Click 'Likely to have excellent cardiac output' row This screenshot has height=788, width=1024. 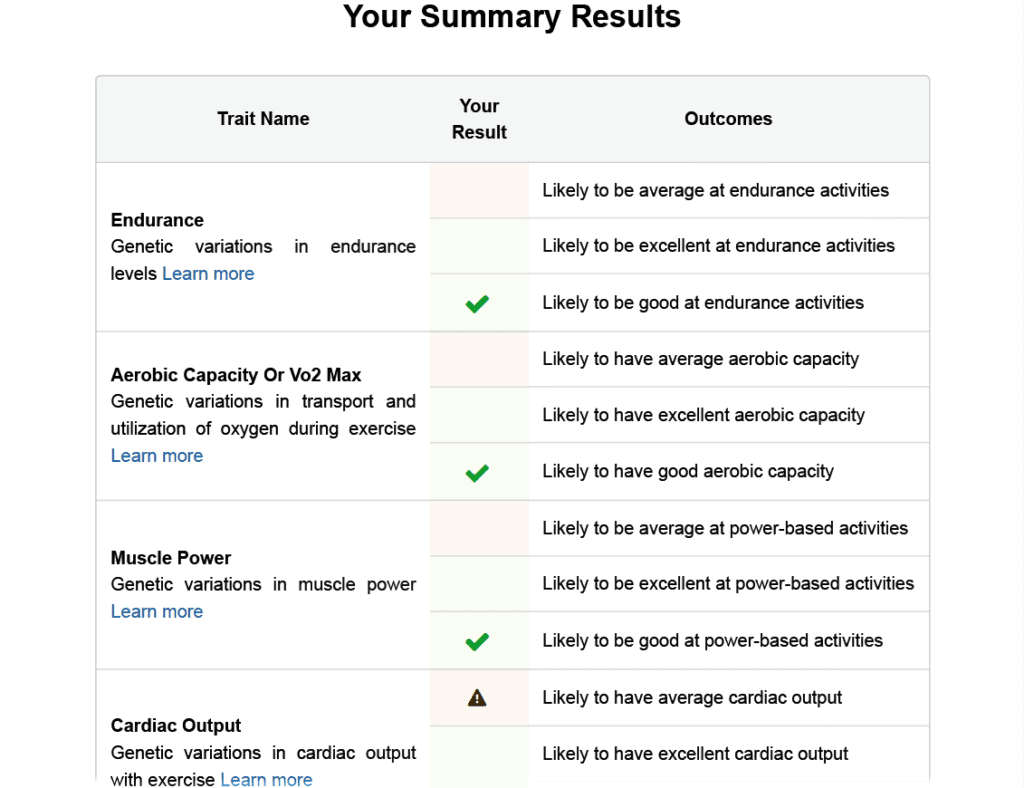(x=729, y=754)
